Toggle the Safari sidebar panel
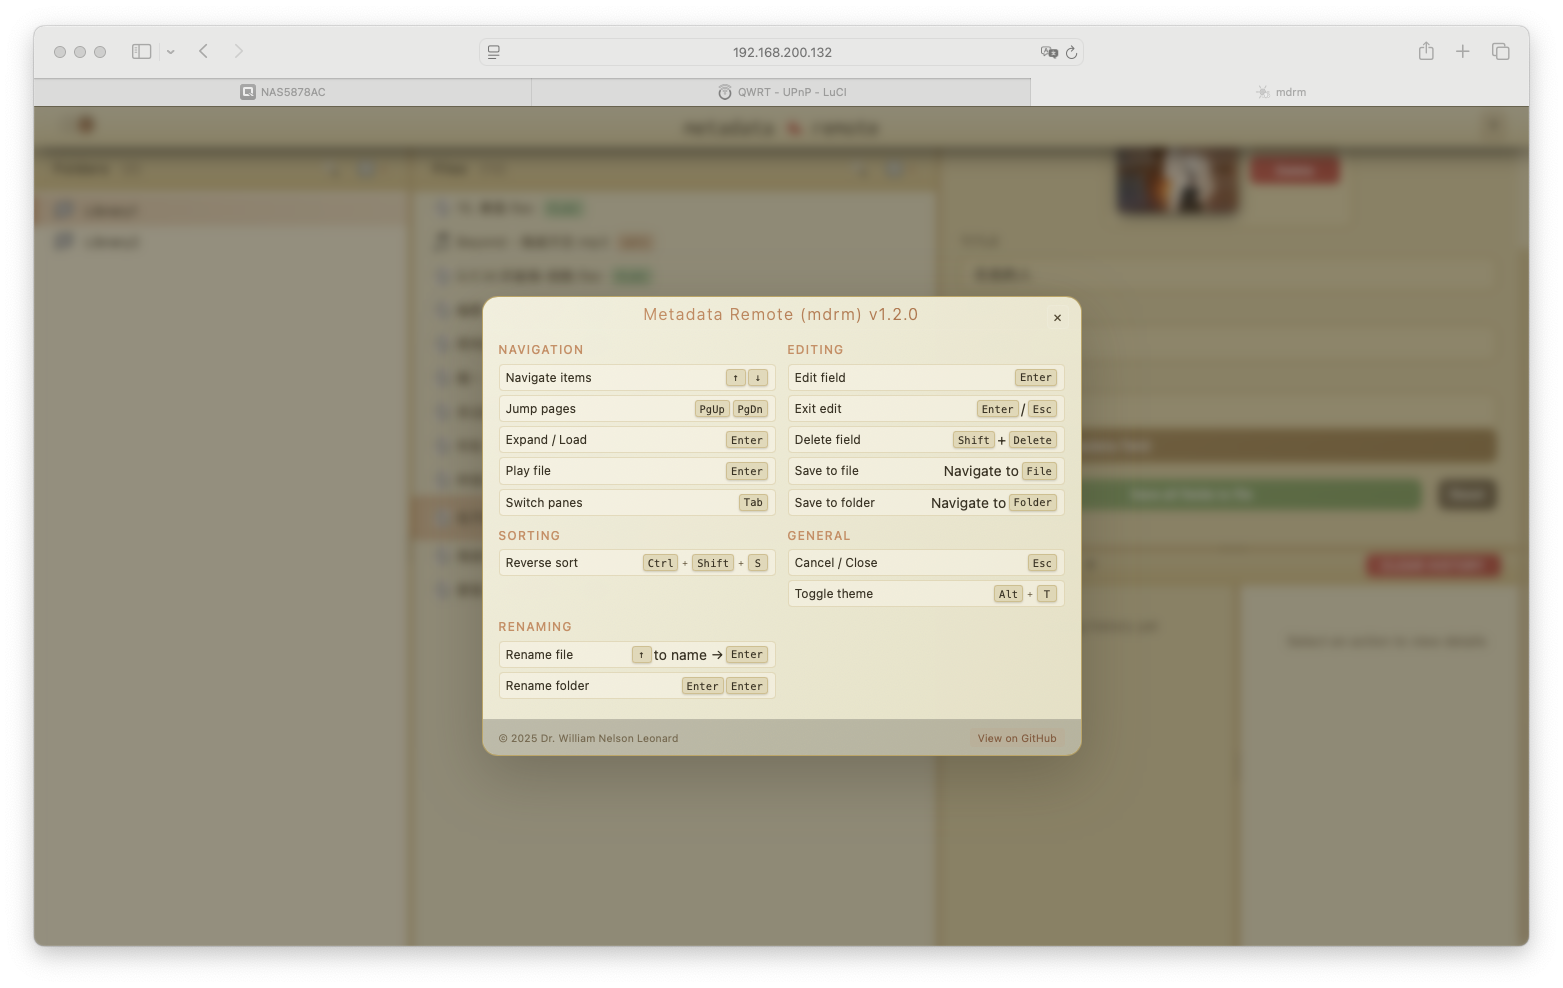 pos(141,52)
